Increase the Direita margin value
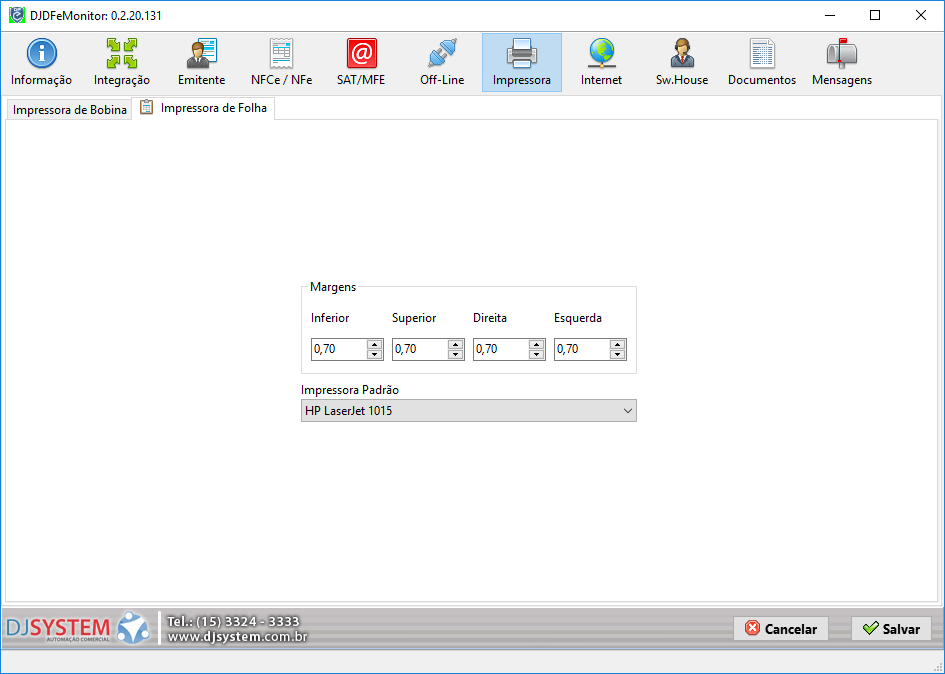 coord(536,344)
